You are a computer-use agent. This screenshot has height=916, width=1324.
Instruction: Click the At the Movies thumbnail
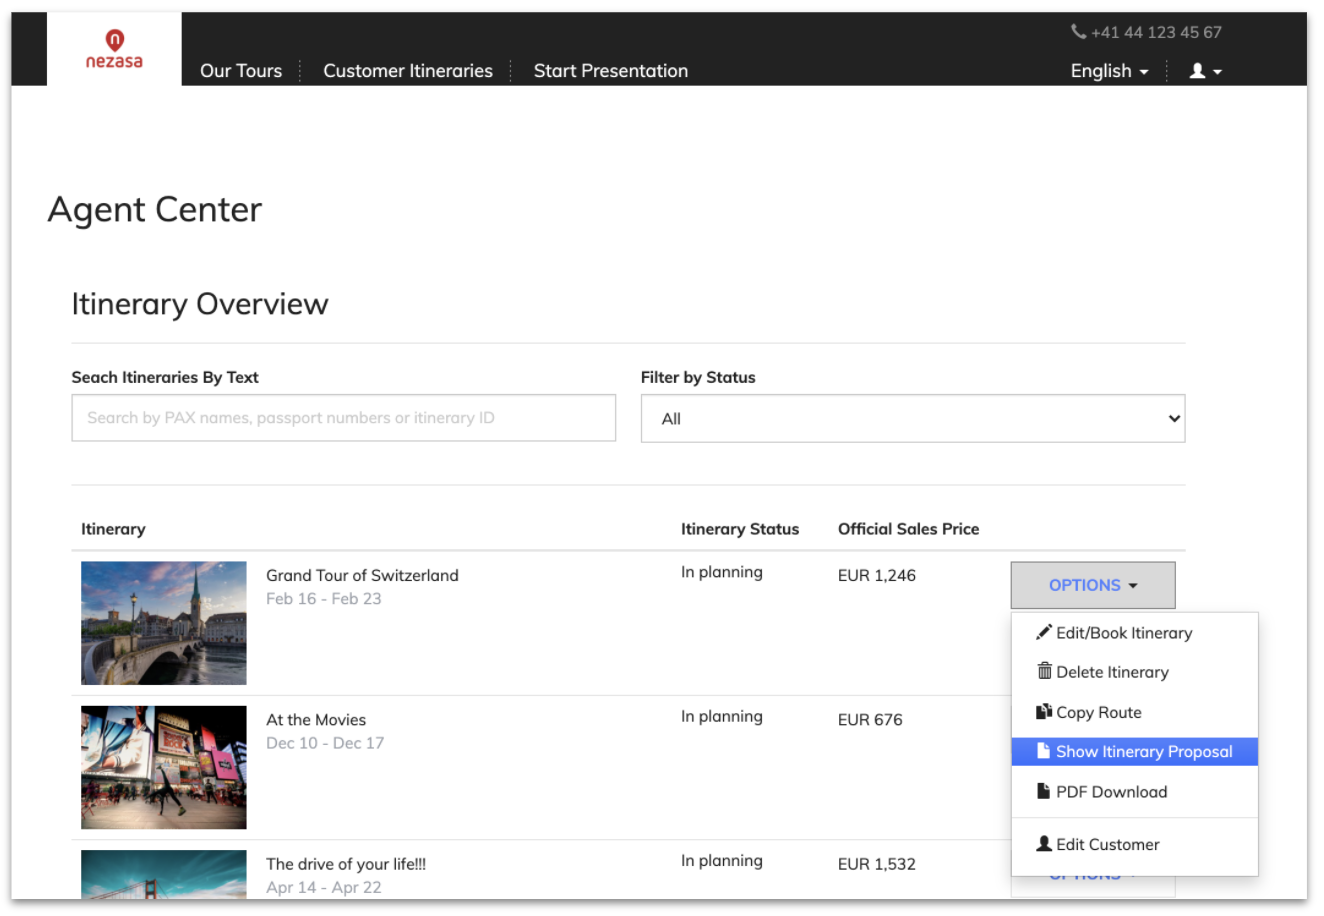(164, 767)
